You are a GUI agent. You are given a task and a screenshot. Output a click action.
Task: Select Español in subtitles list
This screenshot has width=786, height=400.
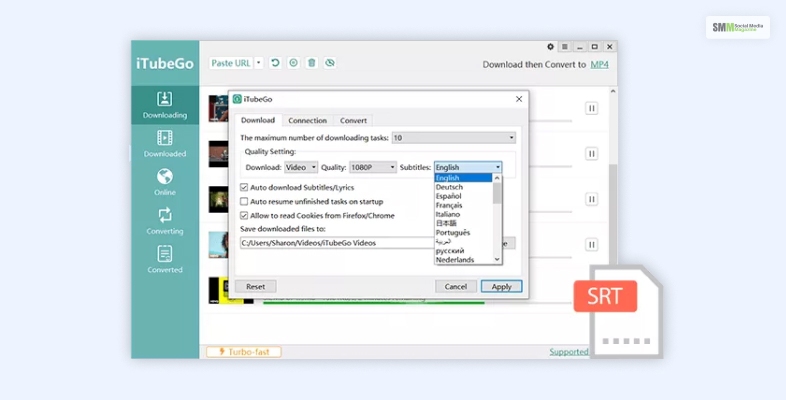[463, 196]
